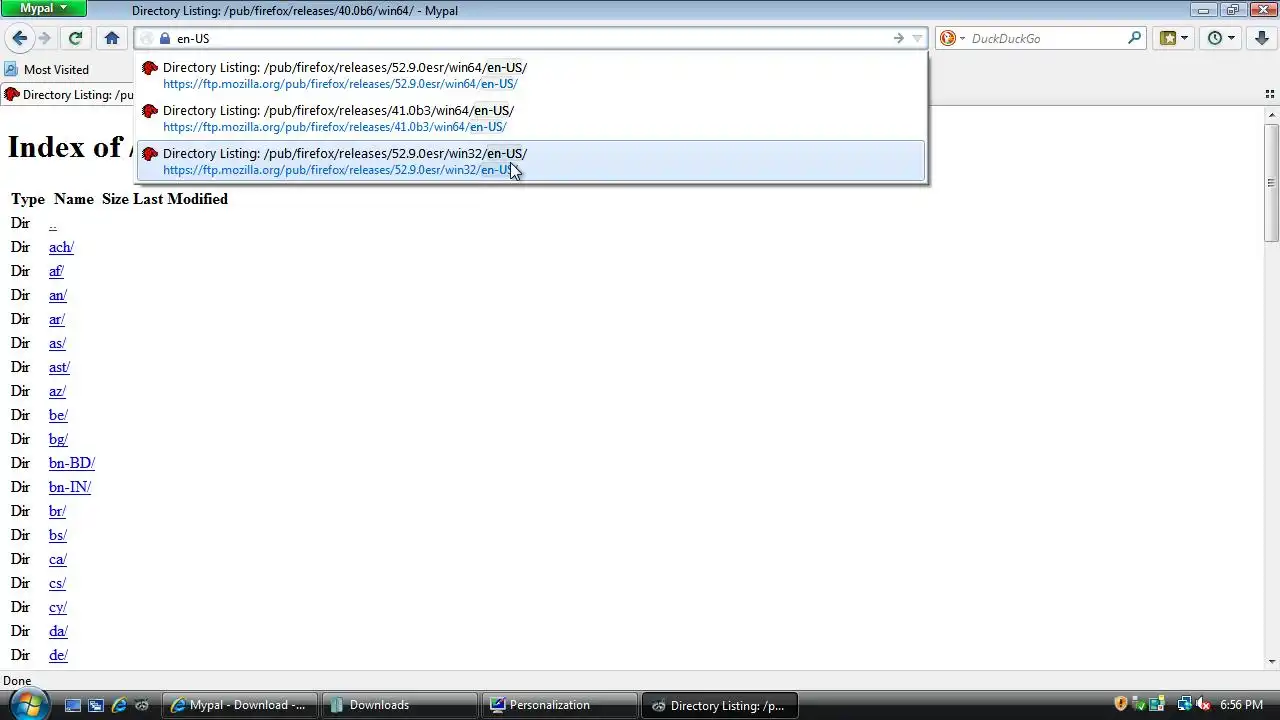Screen dimensions: 1280x720
Task: Reload the current page
Action: click(75, 38)
